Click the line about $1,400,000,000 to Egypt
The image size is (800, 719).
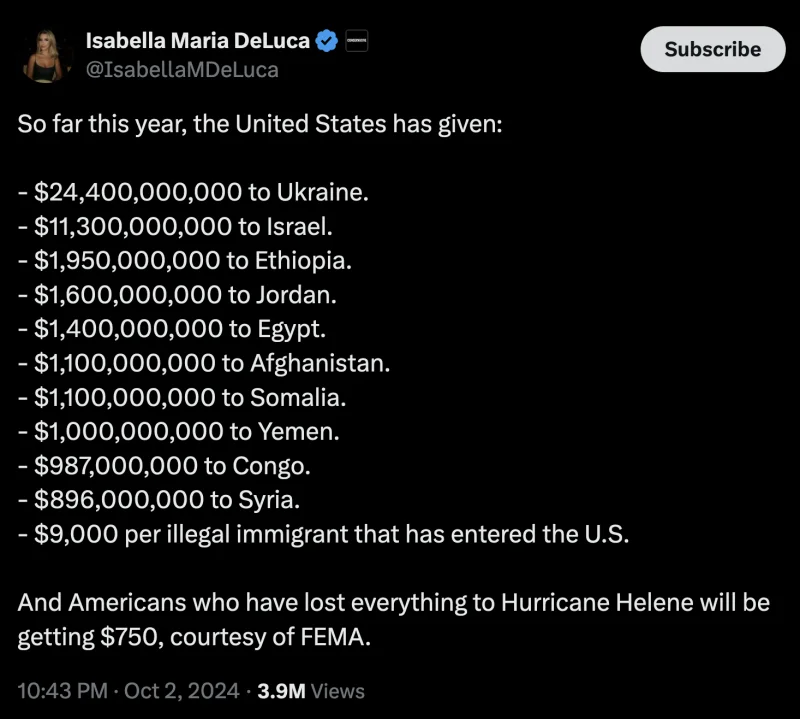click(171, 329)
